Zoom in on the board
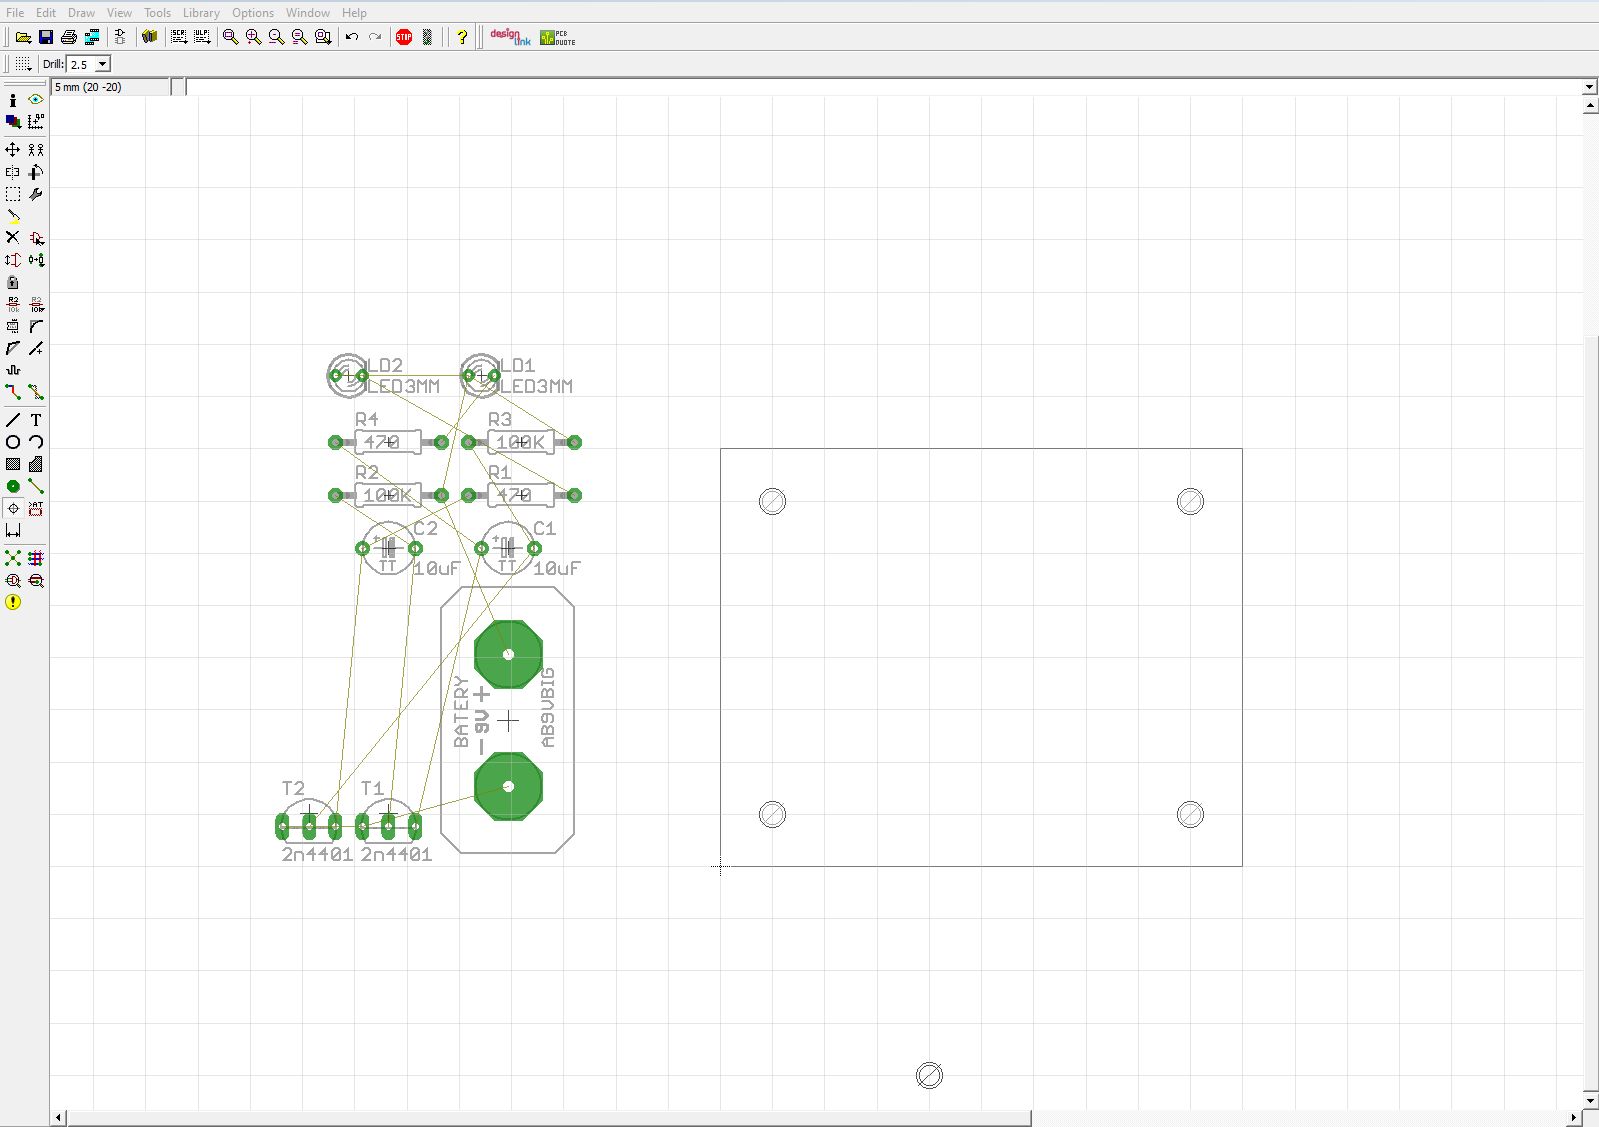The height and width of the screenshot is (1127, 1599). click(x=254, y=37)
